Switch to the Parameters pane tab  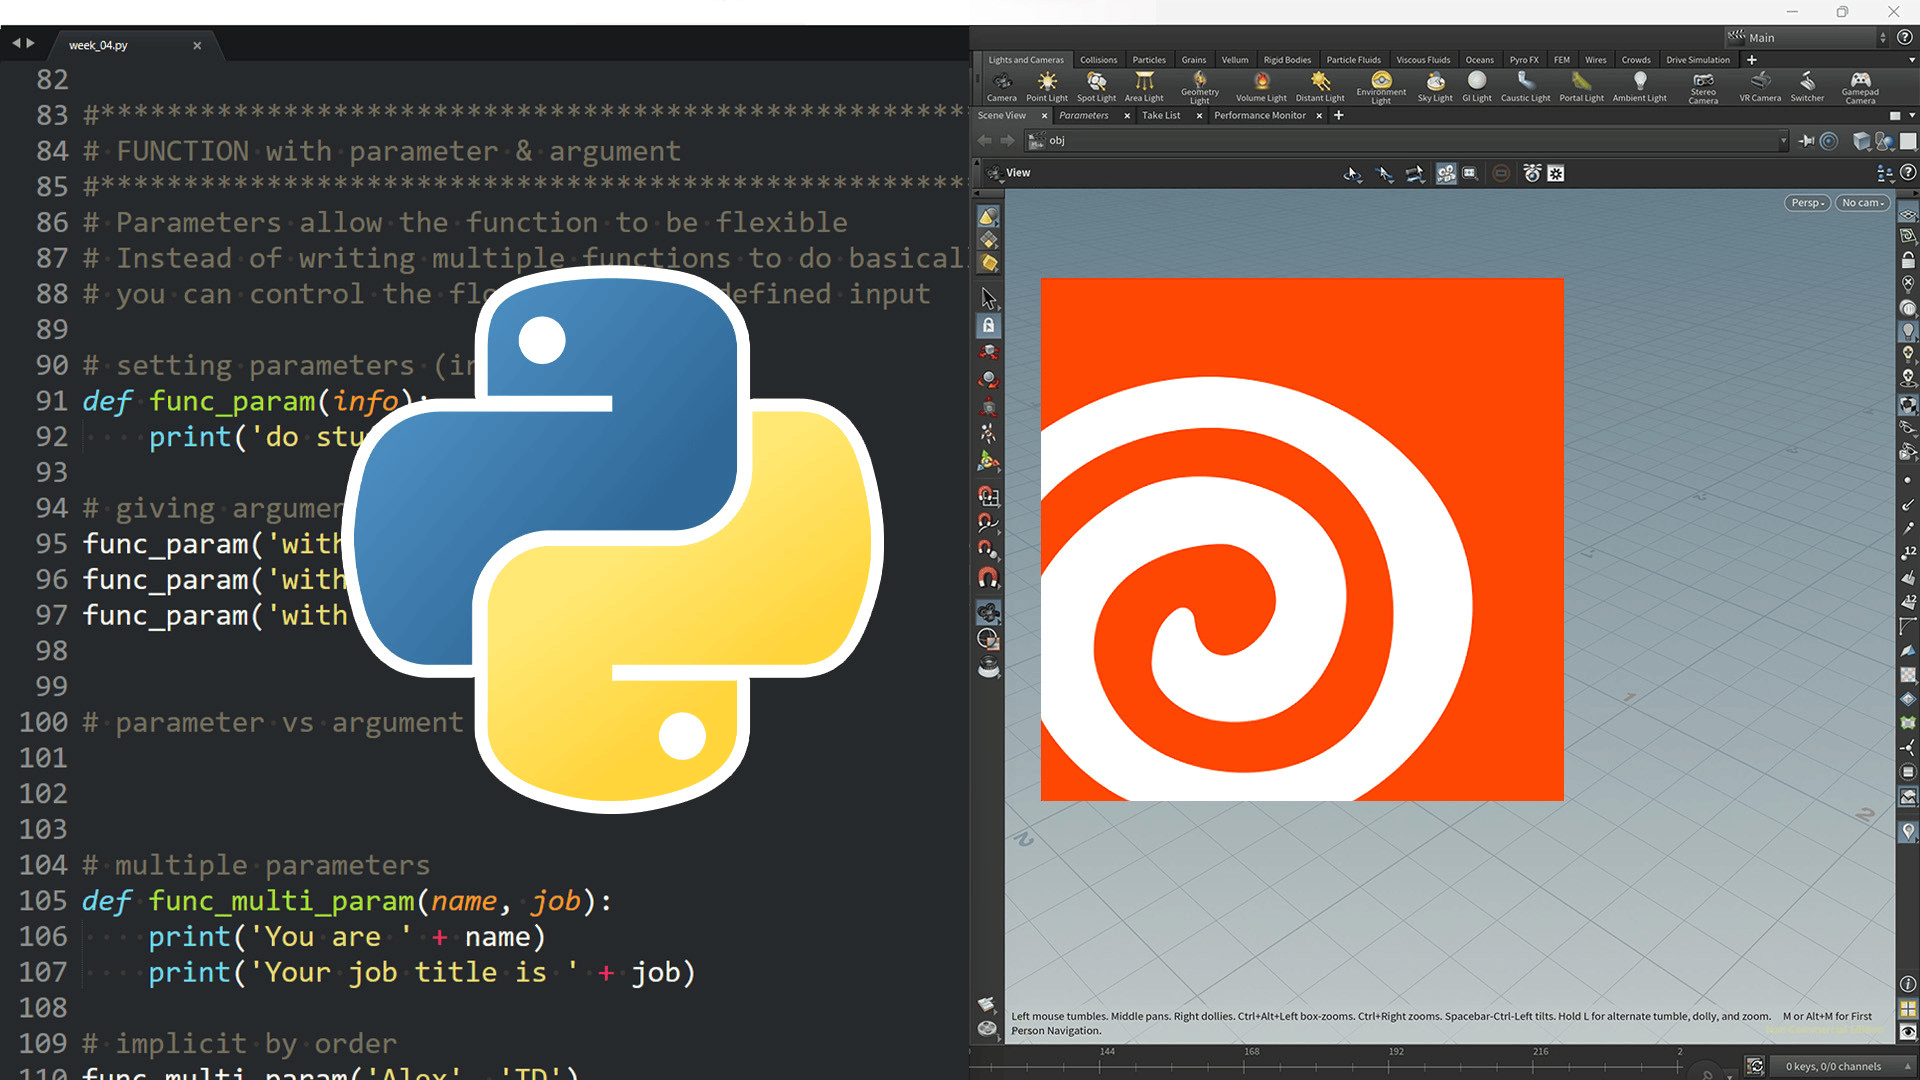pyautogui.click(x=1084, y=116)
